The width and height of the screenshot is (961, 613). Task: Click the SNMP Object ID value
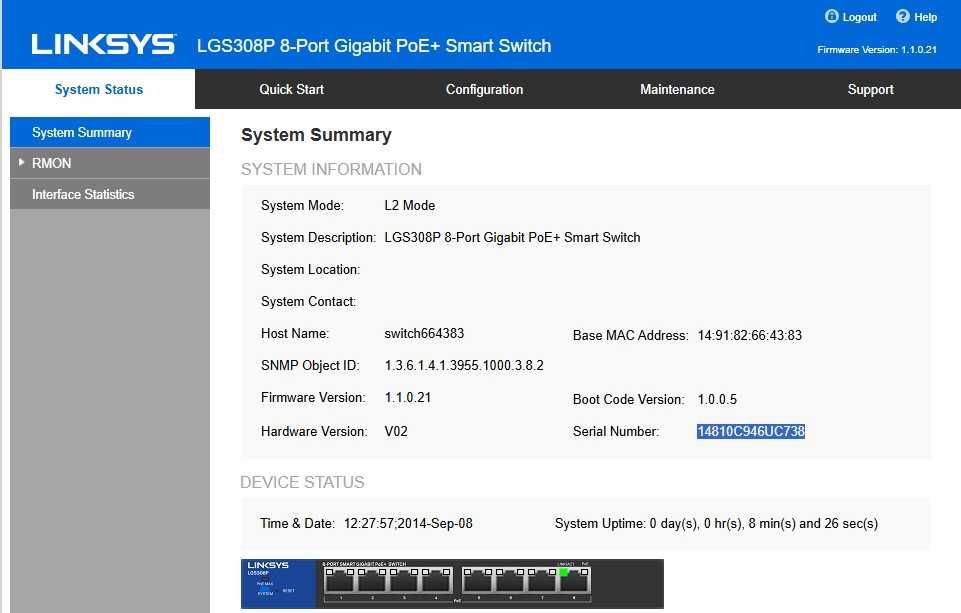(x=464, y=365)
